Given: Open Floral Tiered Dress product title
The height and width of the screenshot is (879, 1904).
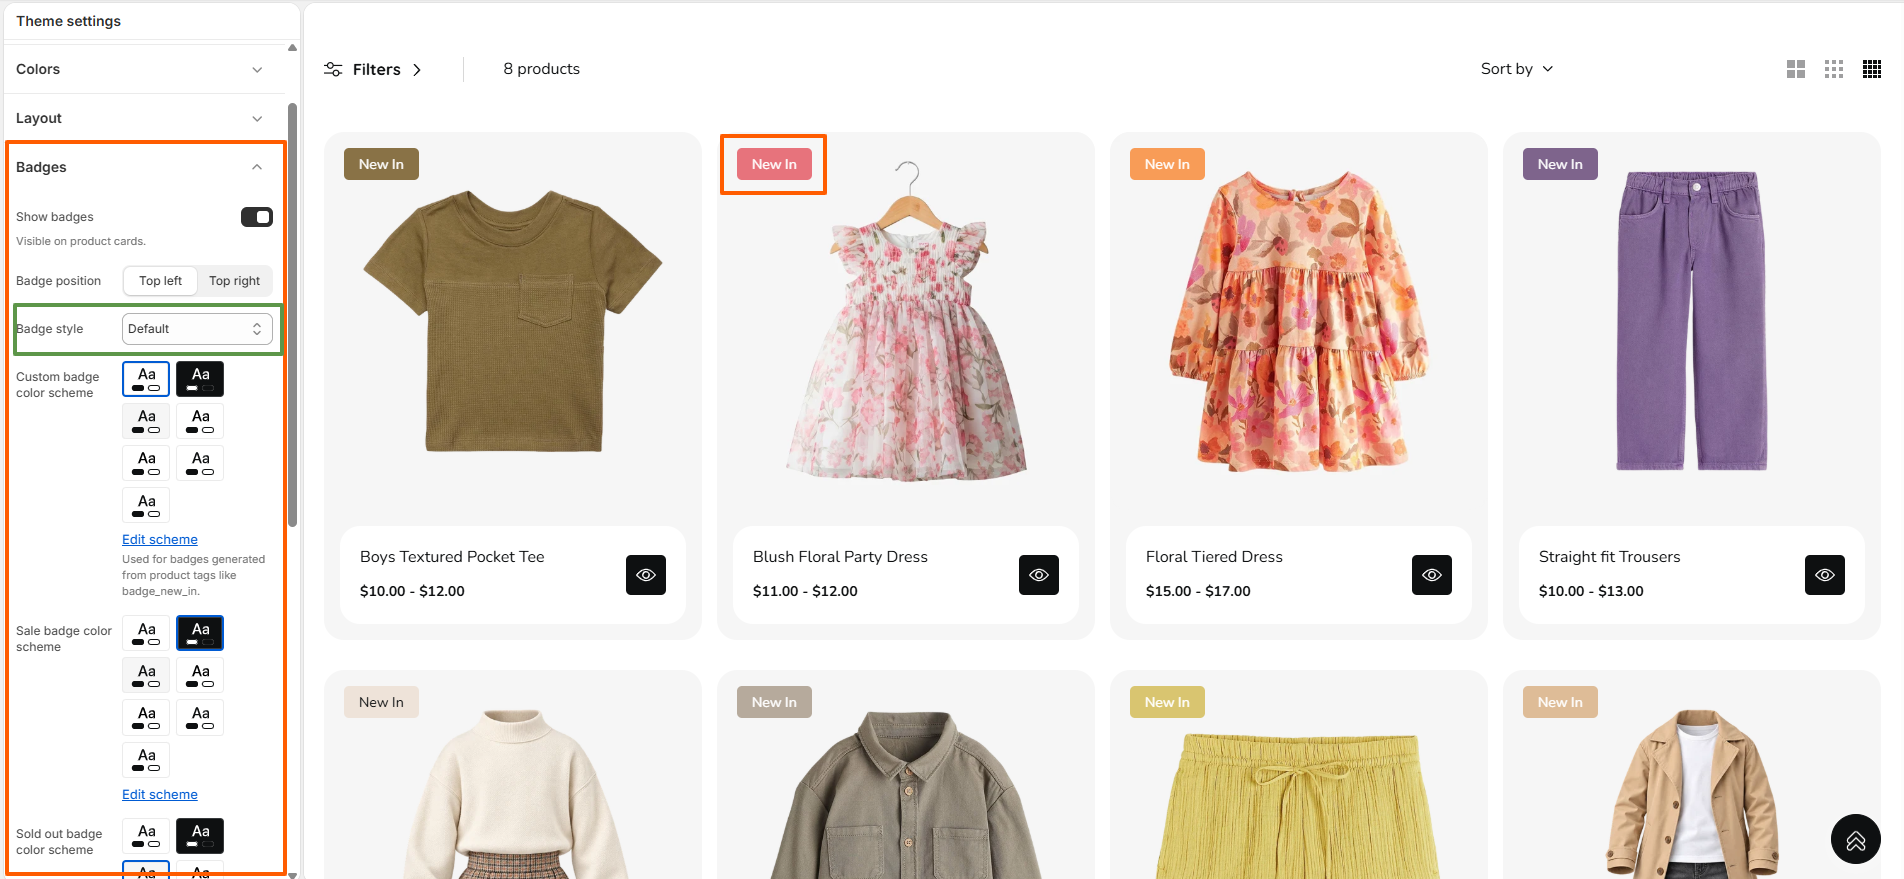Looking at the screenshot, I should (x=1214, y=557).
